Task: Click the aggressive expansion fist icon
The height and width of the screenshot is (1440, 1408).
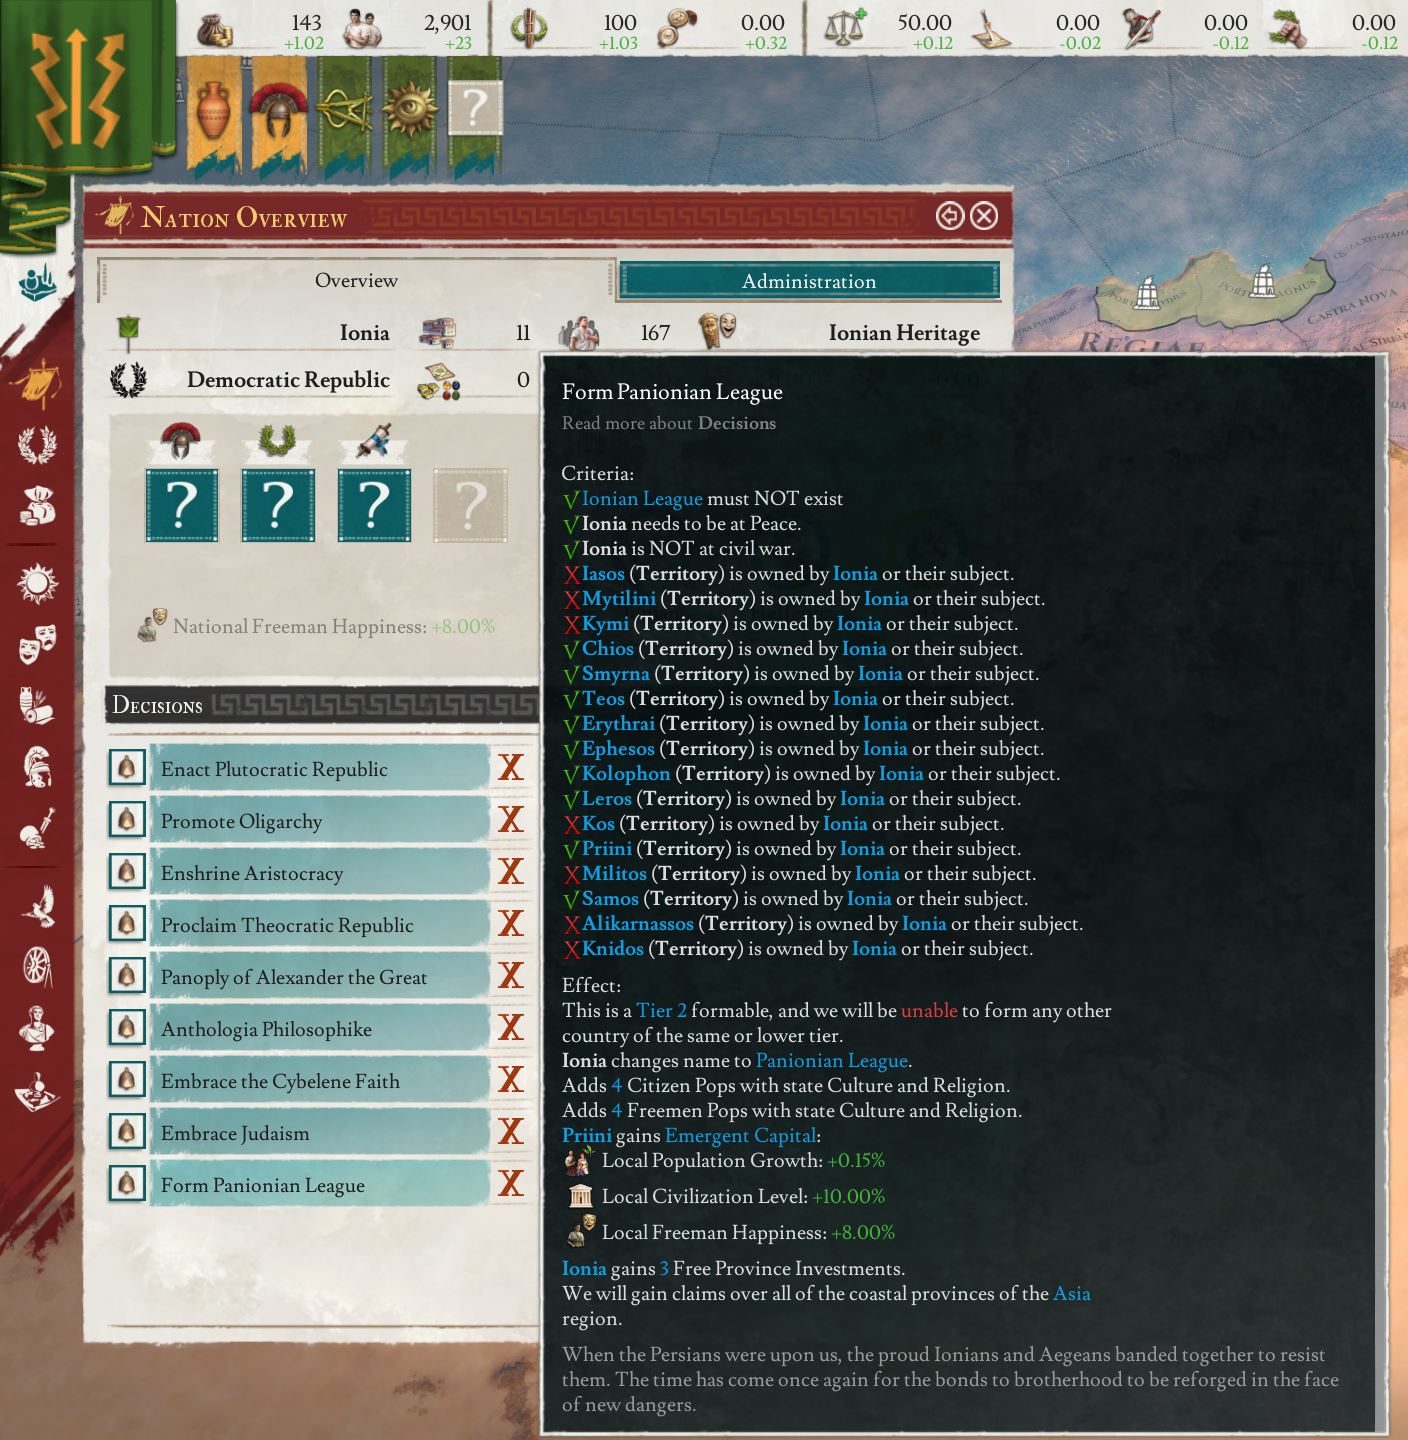Action: click(x=1290, y=30)
